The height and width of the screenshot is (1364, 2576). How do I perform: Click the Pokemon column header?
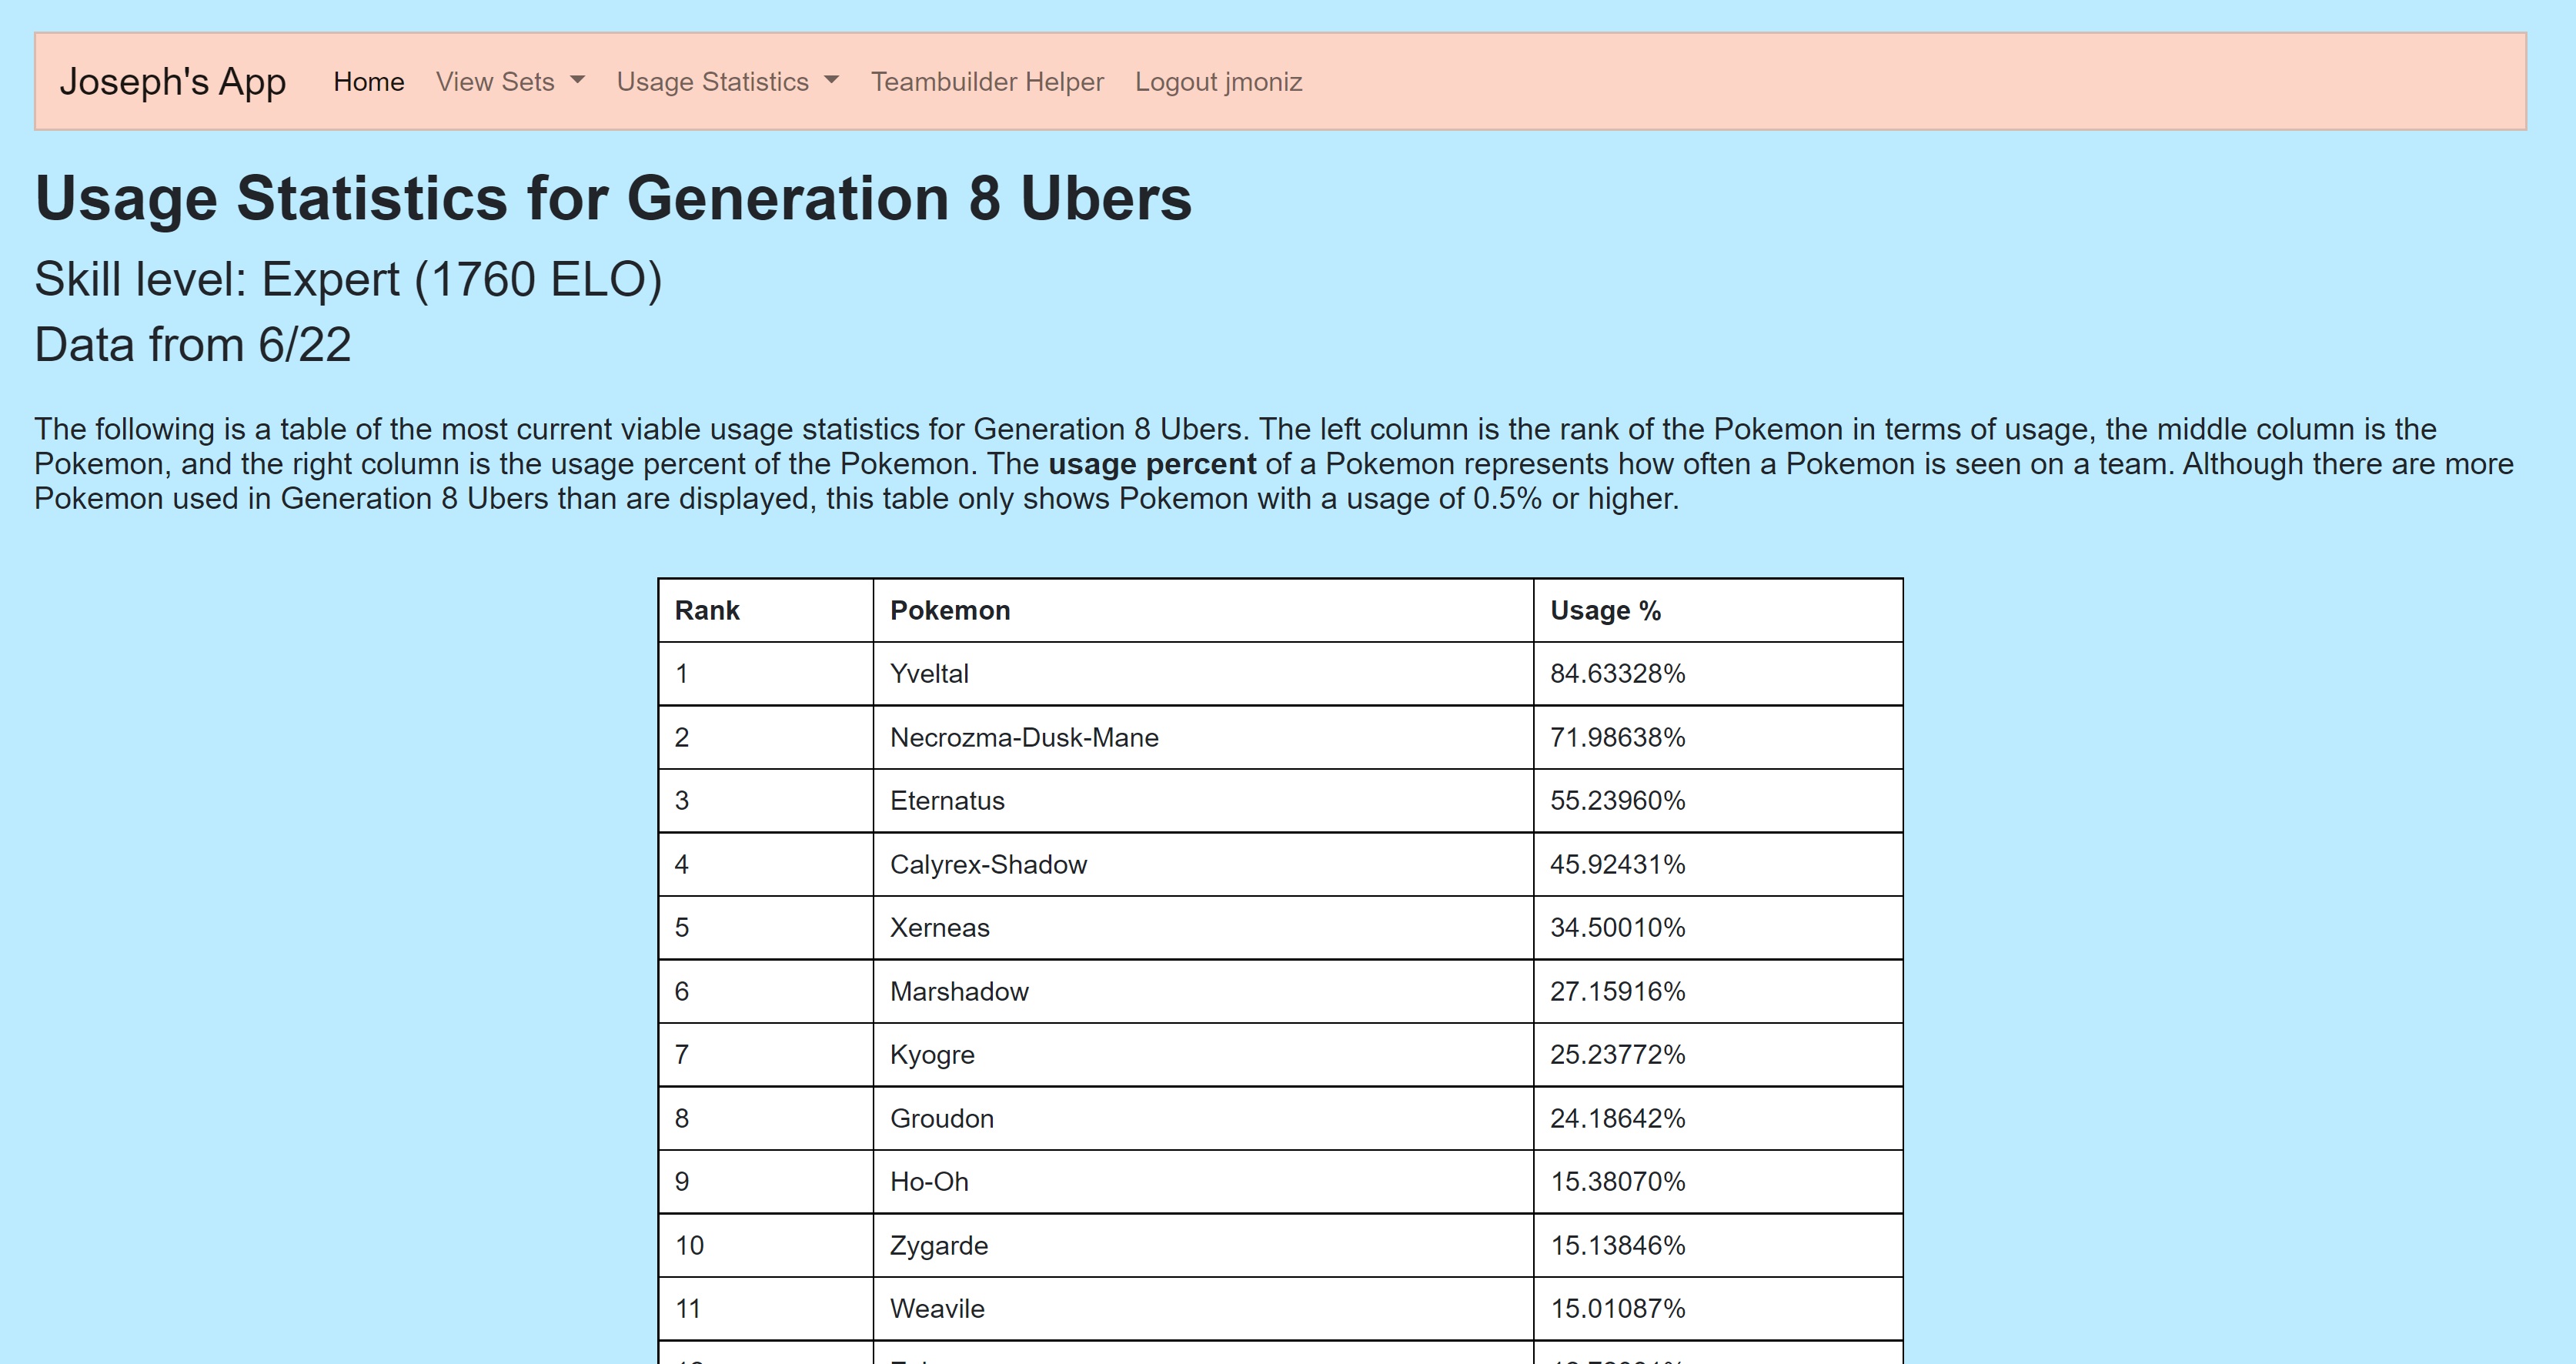click(x=949, y=610)
